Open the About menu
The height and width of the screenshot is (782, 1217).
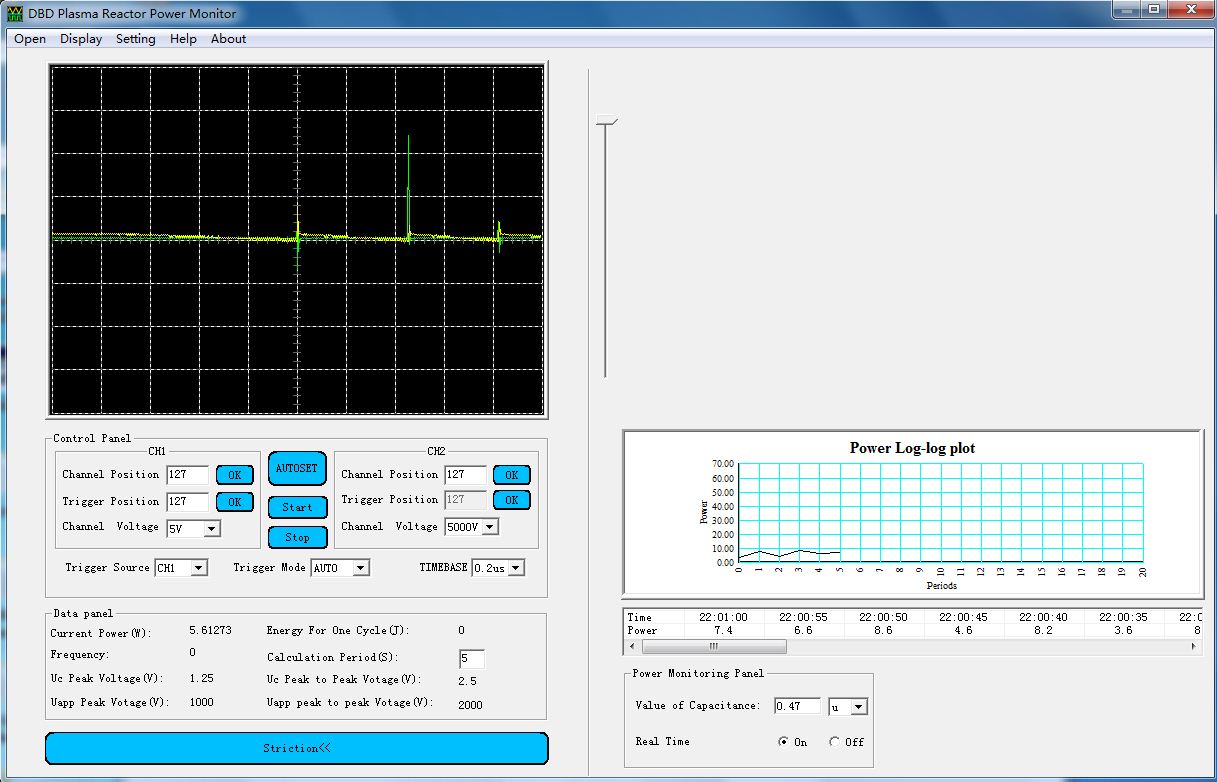[x=228, y=39]
